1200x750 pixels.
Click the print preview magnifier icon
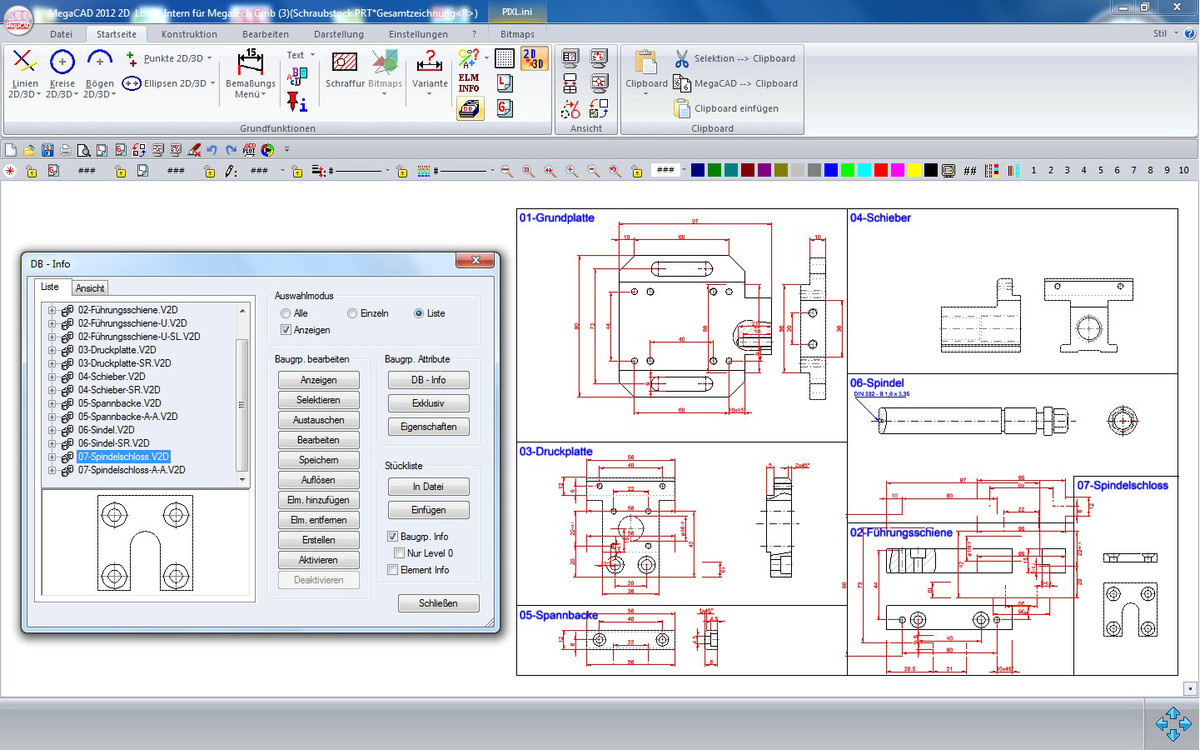[x=84, y=150]
